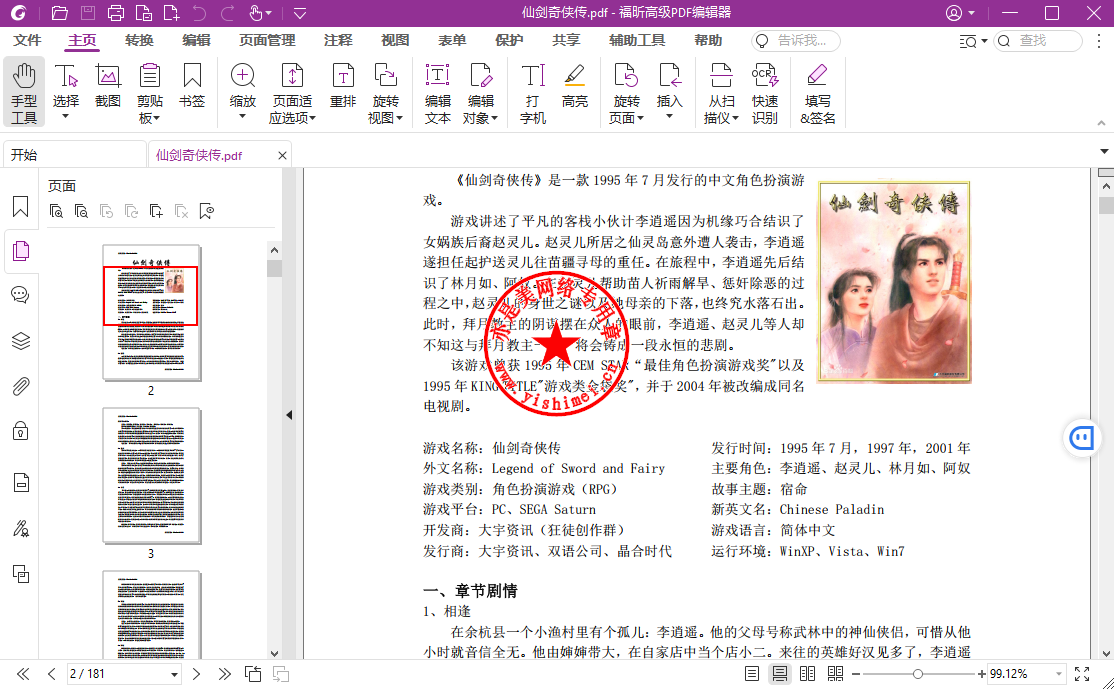Switch to the 开始 start document tab
The width and height of the screenshot is (1114, 689).
[74, 155]
